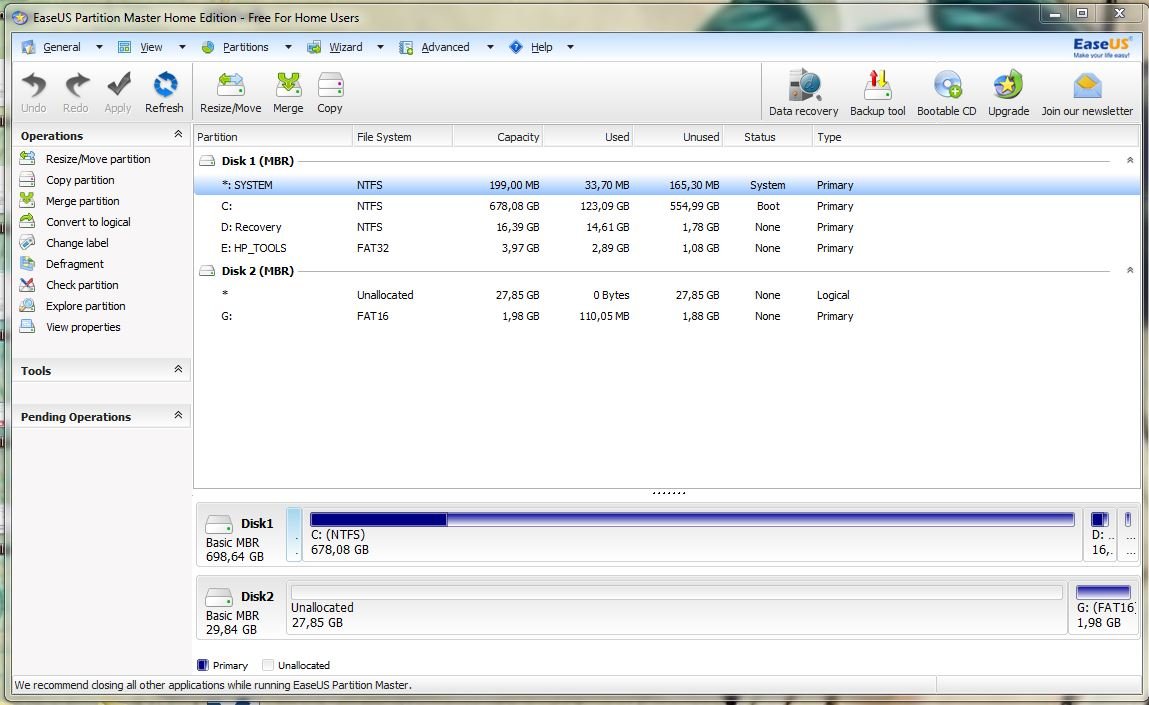Select the Unallocated 27,85 GB row

pos(667,295)
